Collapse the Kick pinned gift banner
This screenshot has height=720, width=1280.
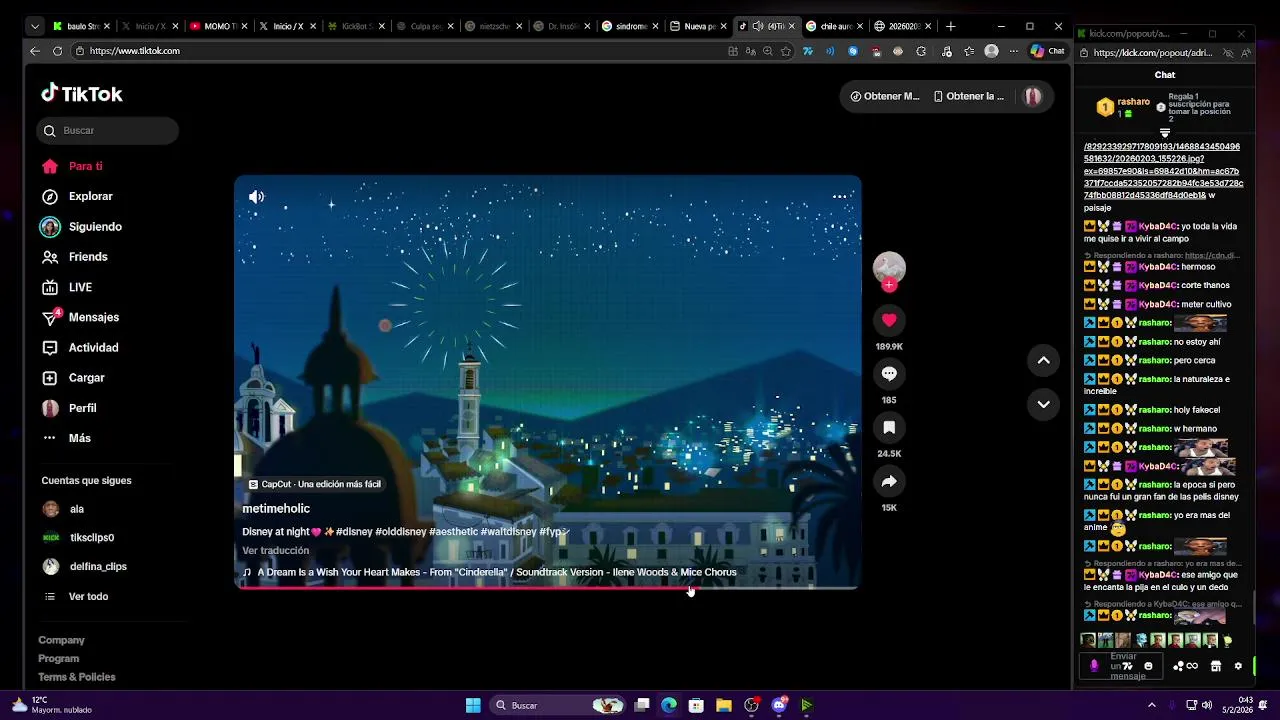point(1164,132)
